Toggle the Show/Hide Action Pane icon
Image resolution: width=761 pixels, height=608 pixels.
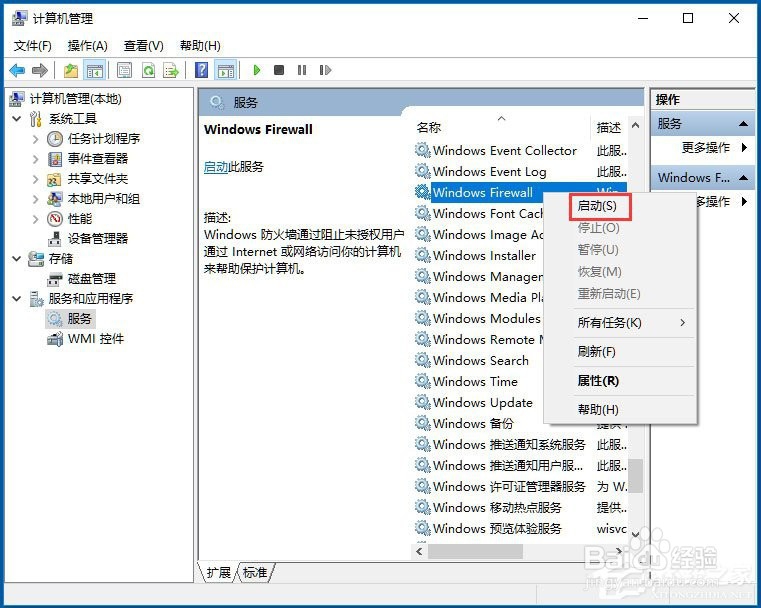226,70
